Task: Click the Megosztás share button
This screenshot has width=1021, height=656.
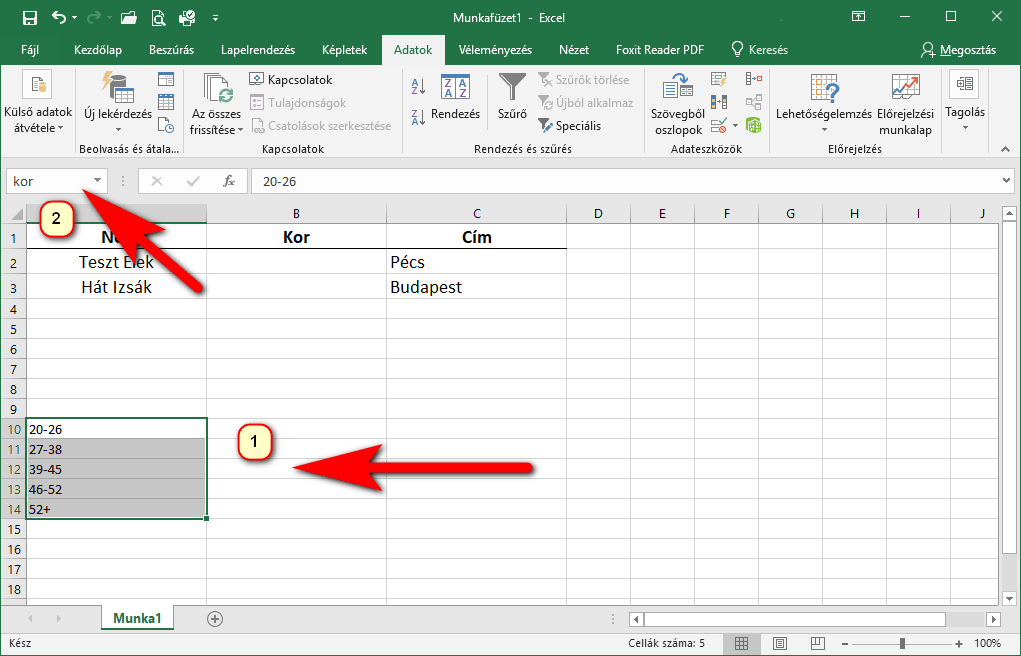Action: [958, 50]
